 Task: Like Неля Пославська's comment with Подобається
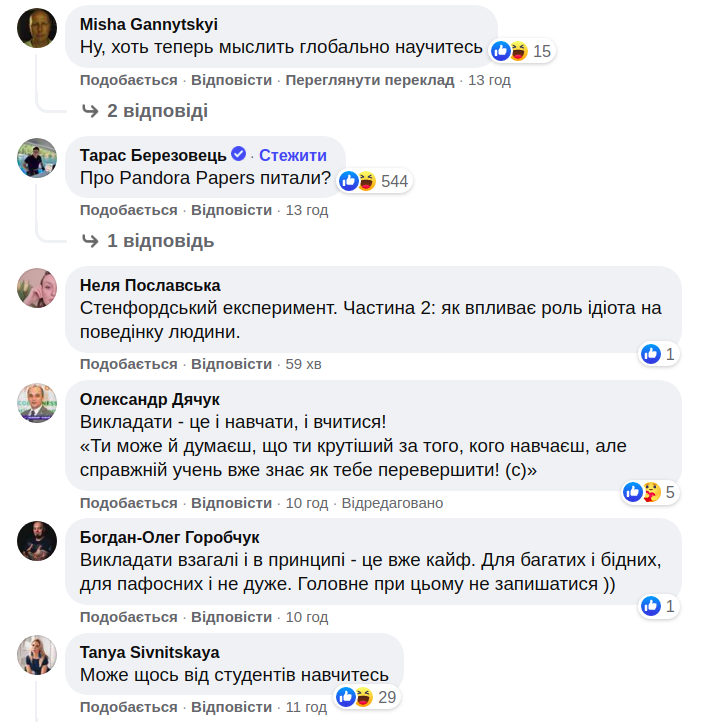click(128, 364)
